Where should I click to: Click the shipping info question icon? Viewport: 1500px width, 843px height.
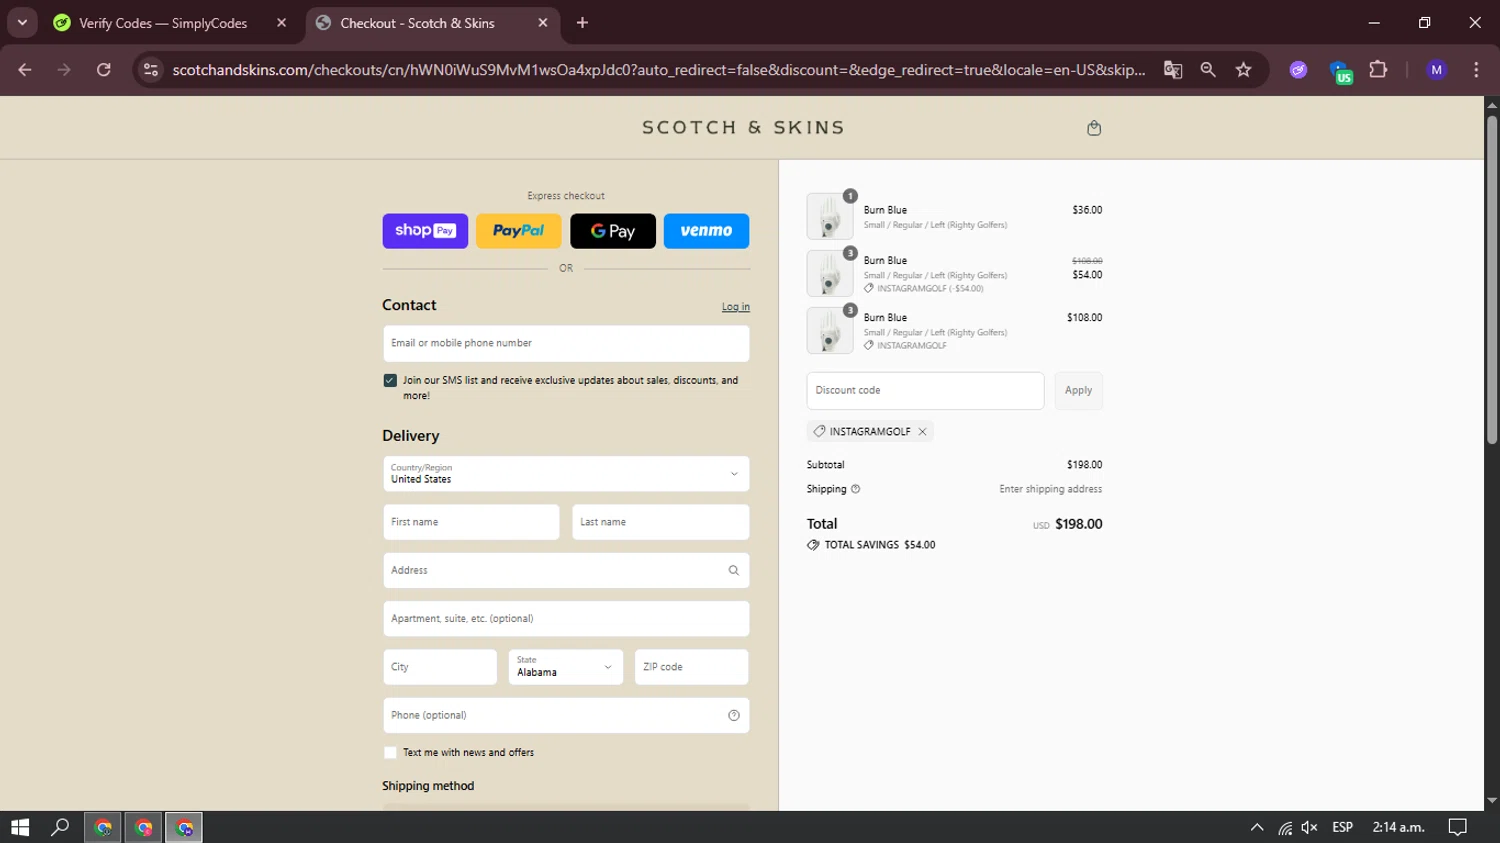click(x=855, y=489)
